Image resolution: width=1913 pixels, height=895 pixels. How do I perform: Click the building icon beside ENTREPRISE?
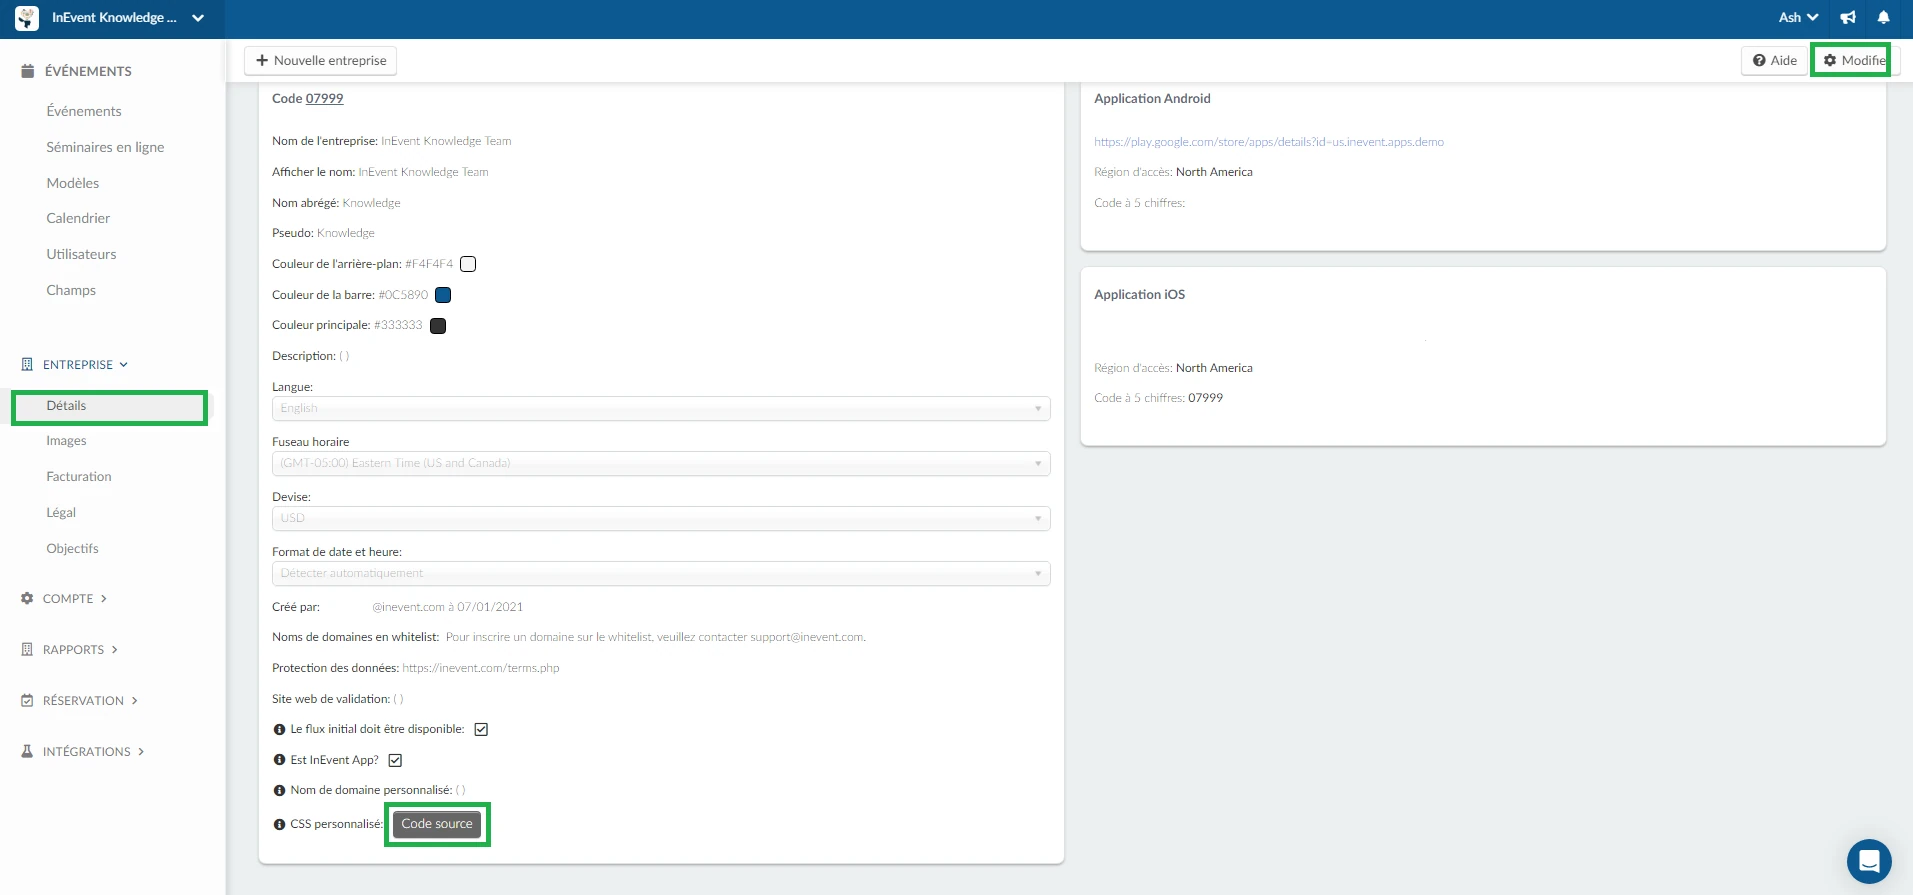(x=27, y=365)
